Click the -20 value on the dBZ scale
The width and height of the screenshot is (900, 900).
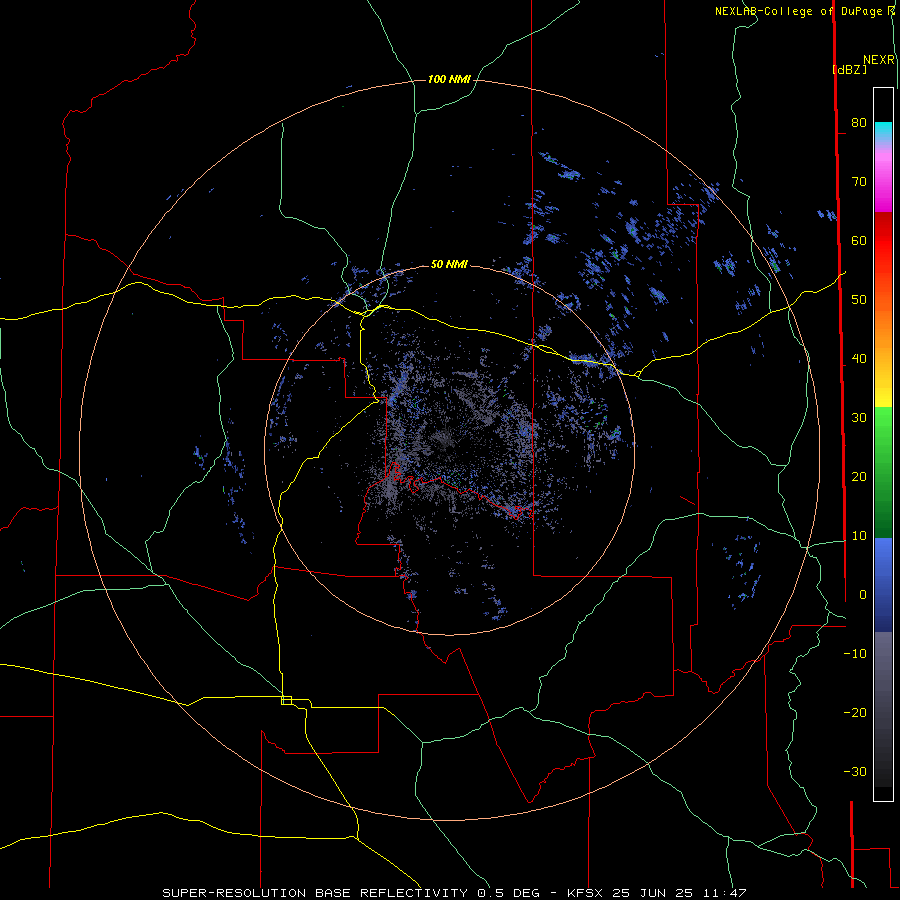tap(855, 712)
